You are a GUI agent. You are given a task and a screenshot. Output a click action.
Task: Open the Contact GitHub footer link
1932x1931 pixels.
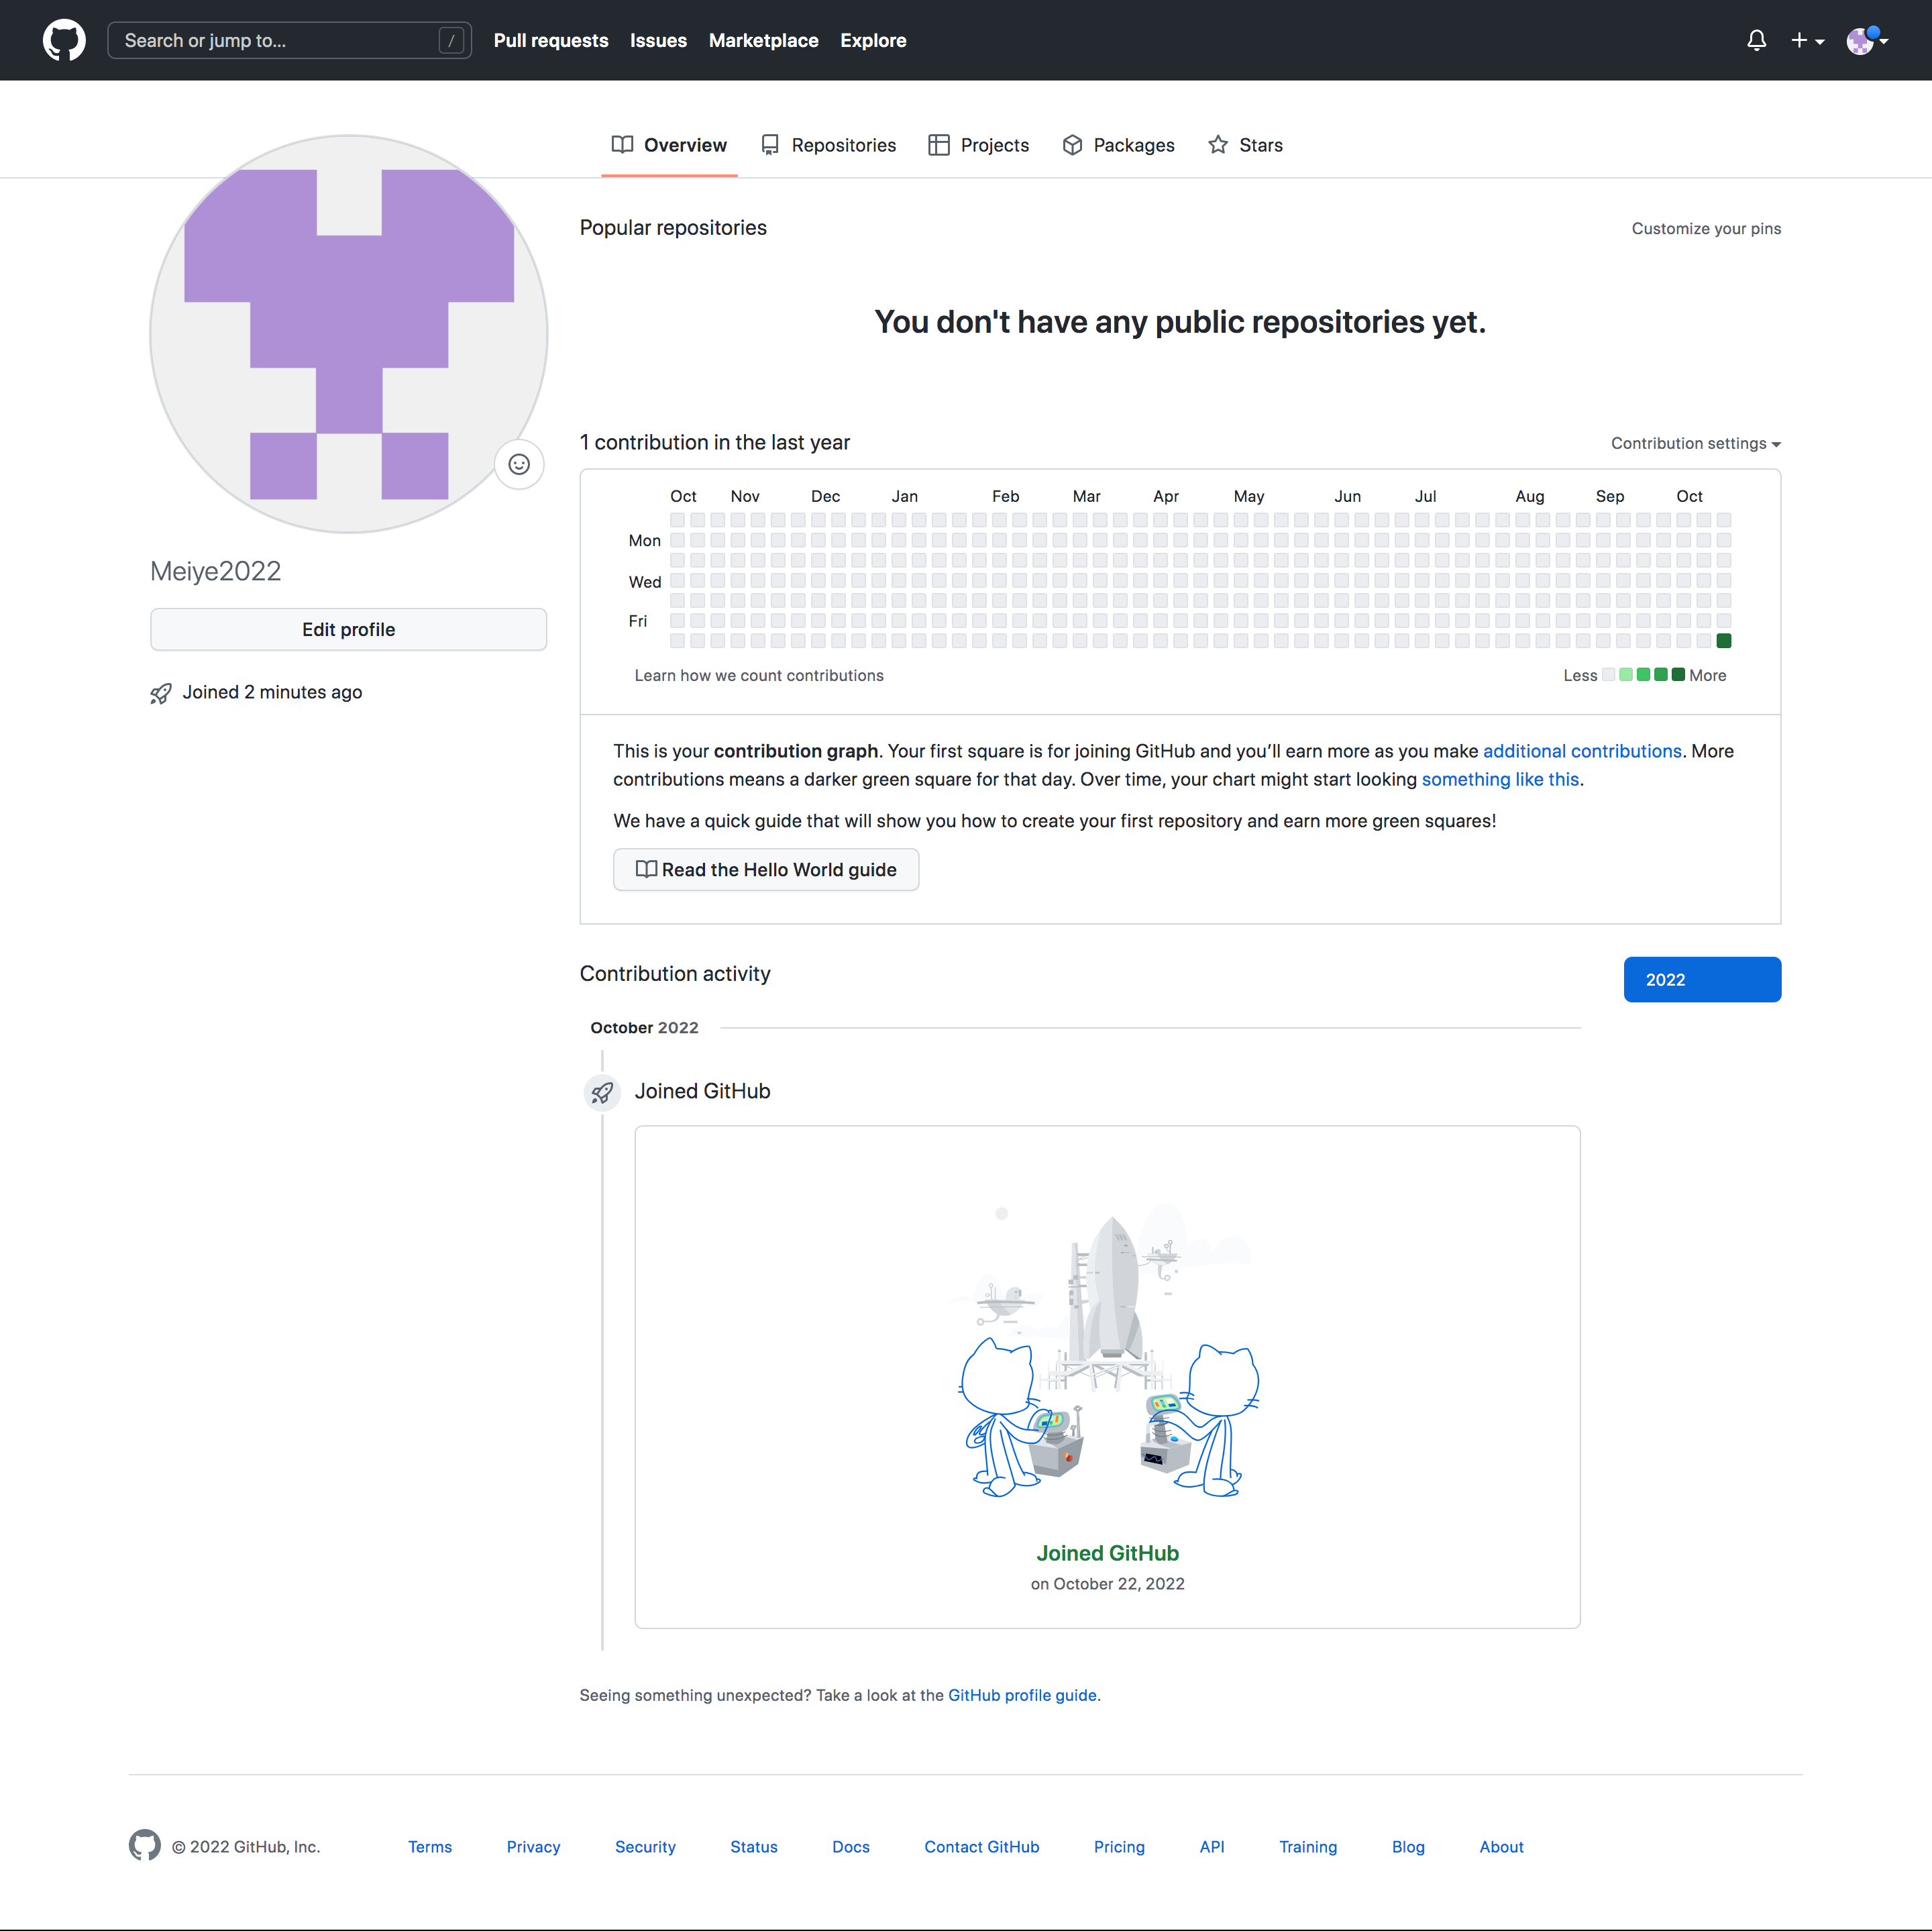(x=982, y=1847)
